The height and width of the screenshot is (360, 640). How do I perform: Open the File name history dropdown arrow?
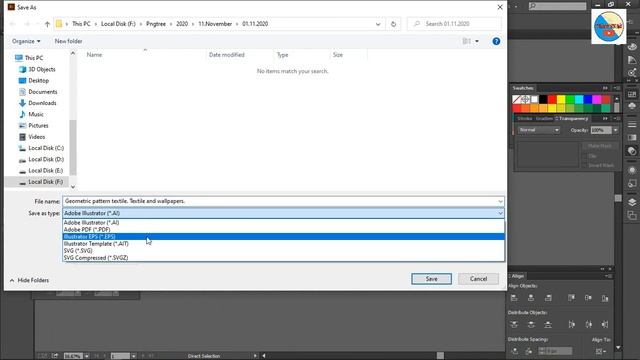(x=500, y=201)
